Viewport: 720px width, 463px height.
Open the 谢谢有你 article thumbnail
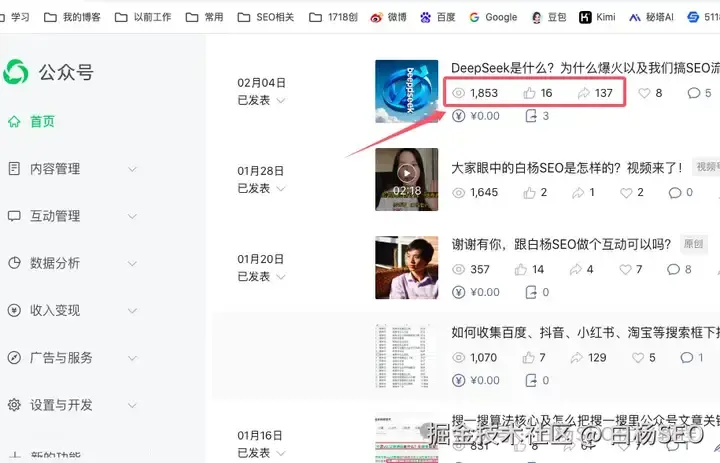click(x=406, y=268)
